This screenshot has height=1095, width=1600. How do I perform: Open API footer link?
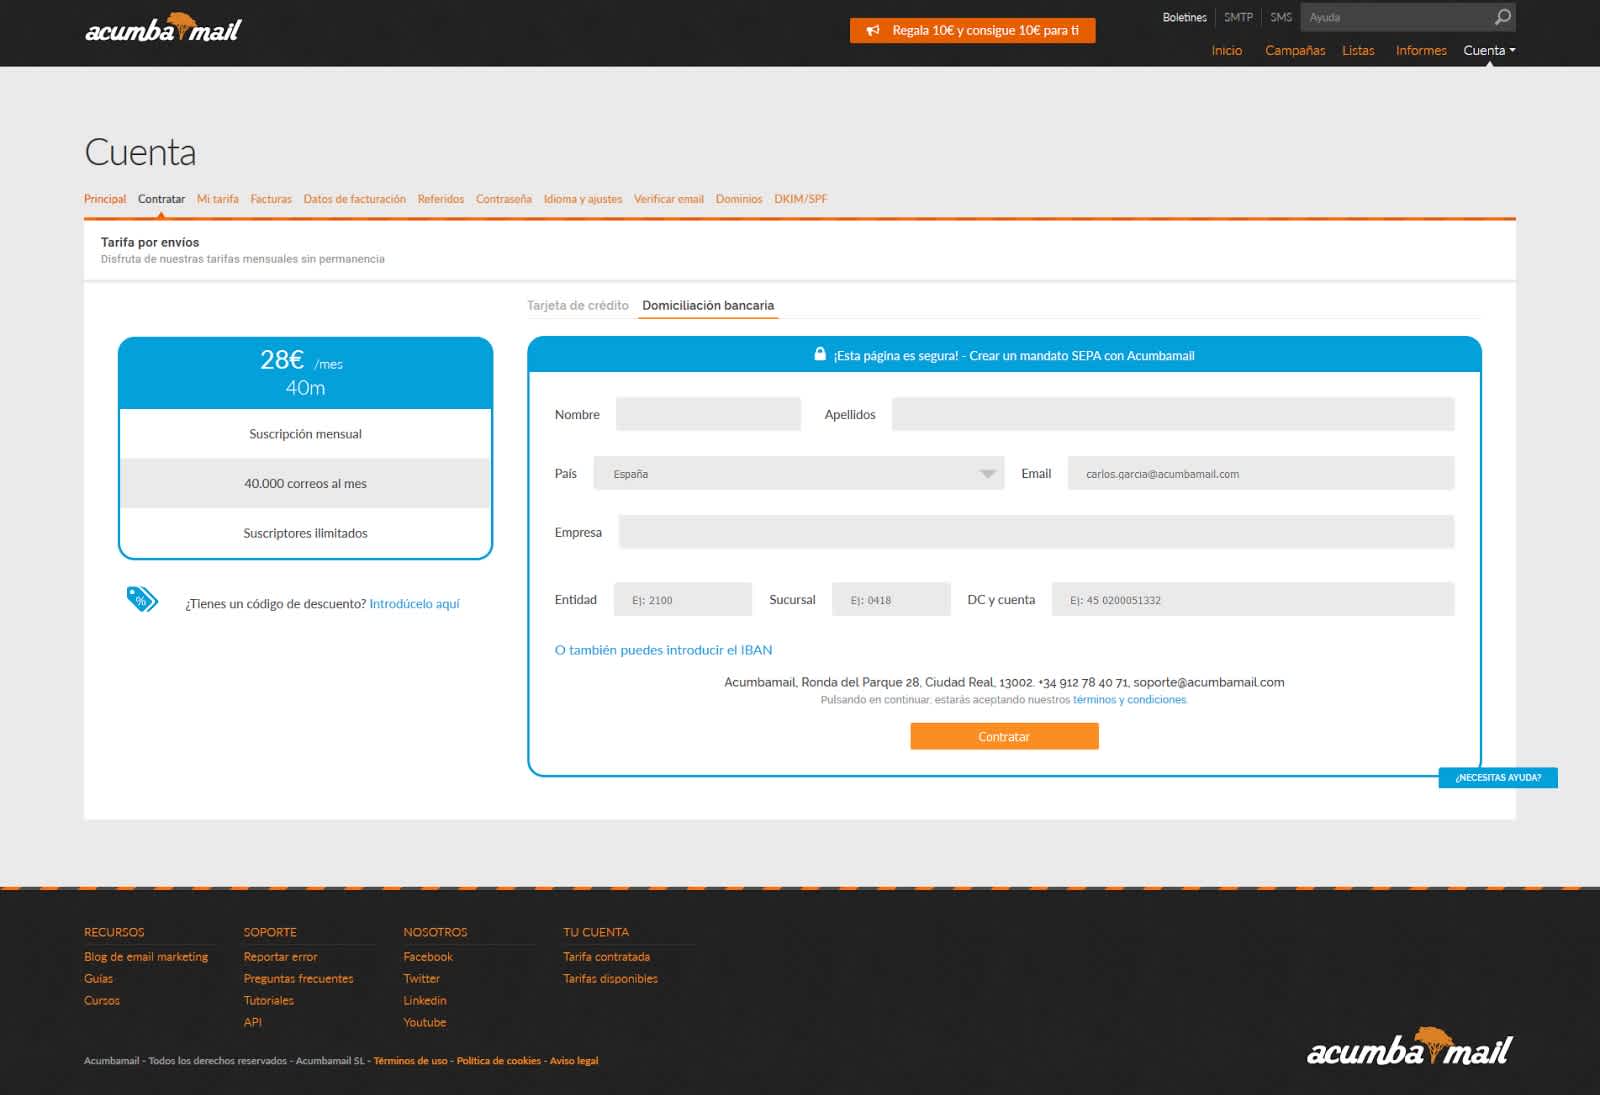(253, 1023)
